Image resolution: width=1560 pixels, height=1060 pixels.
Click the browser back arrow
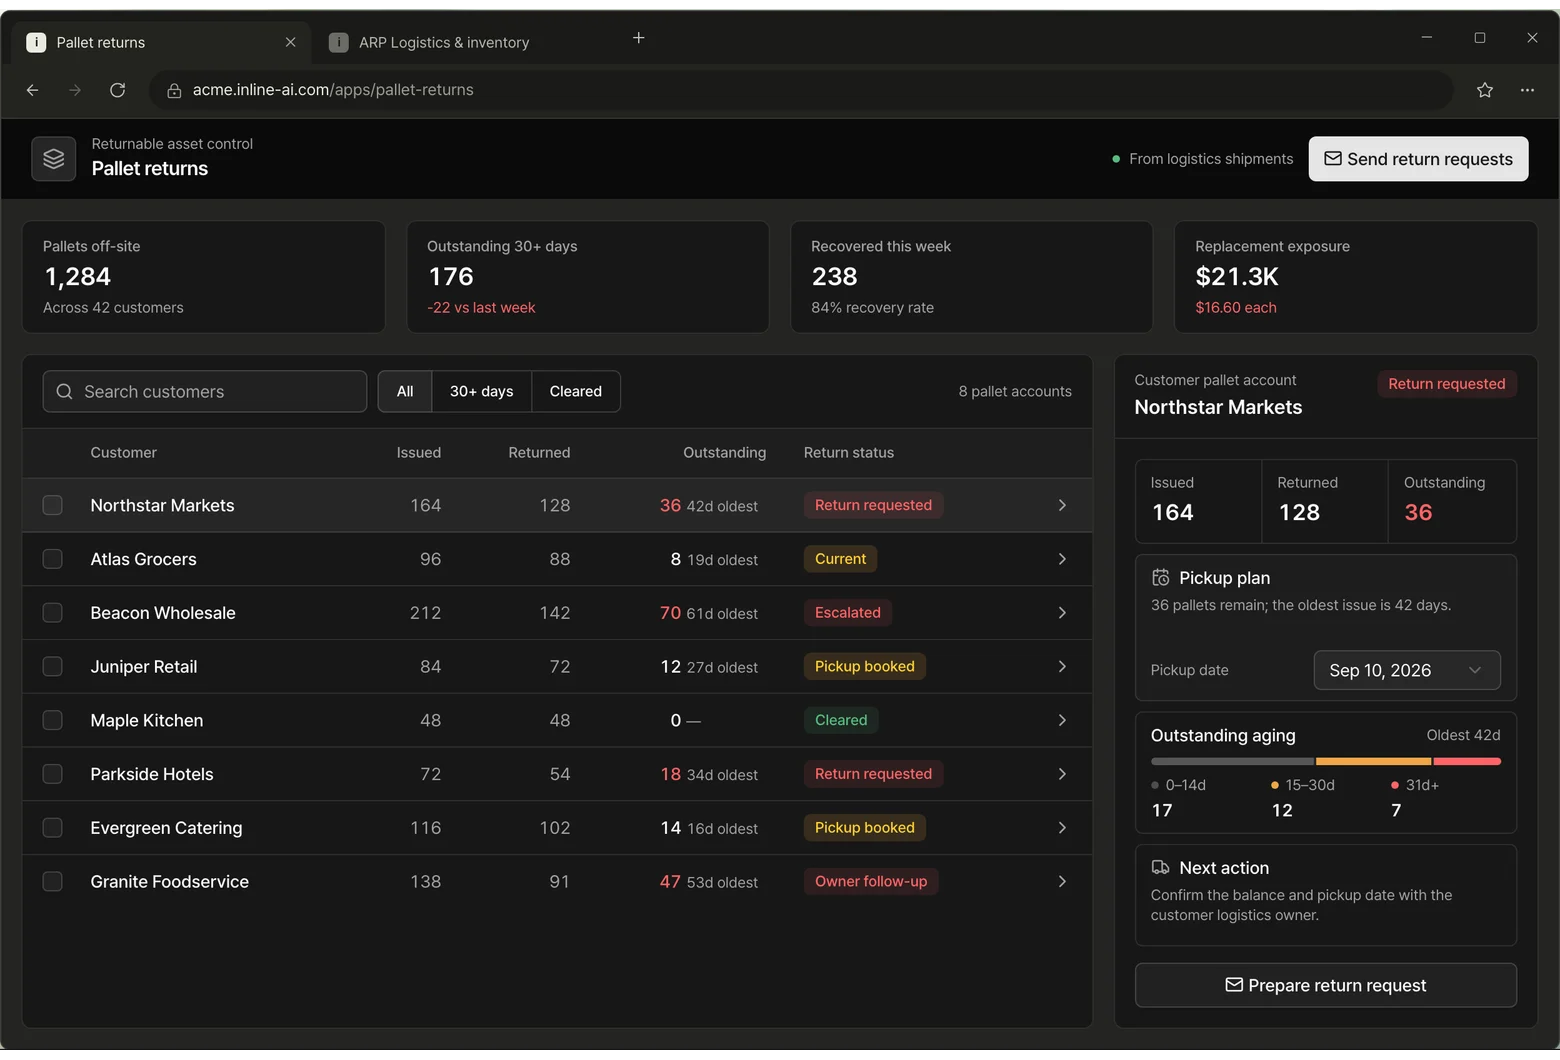tap(32, 90)
